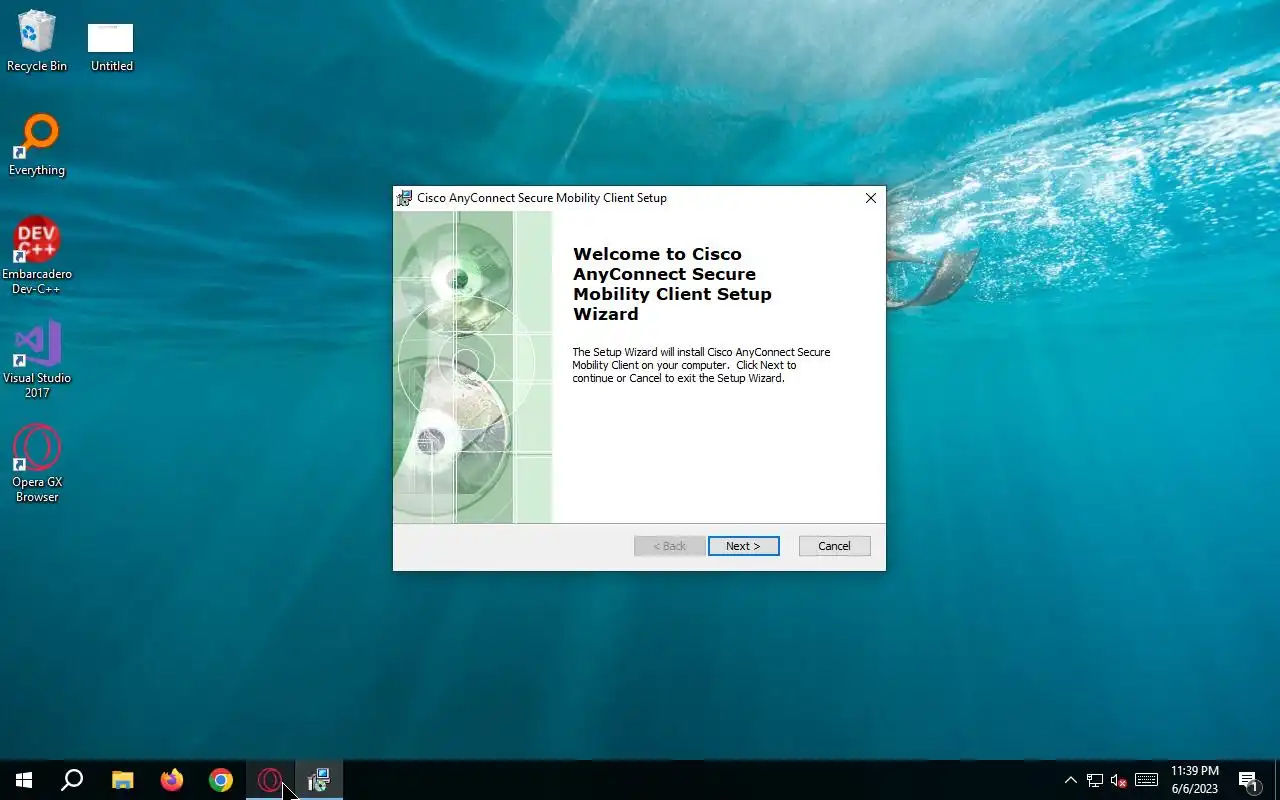Click the Setup Wizard description text
Screen dimensions: 1280x800
tap(701, 365)
